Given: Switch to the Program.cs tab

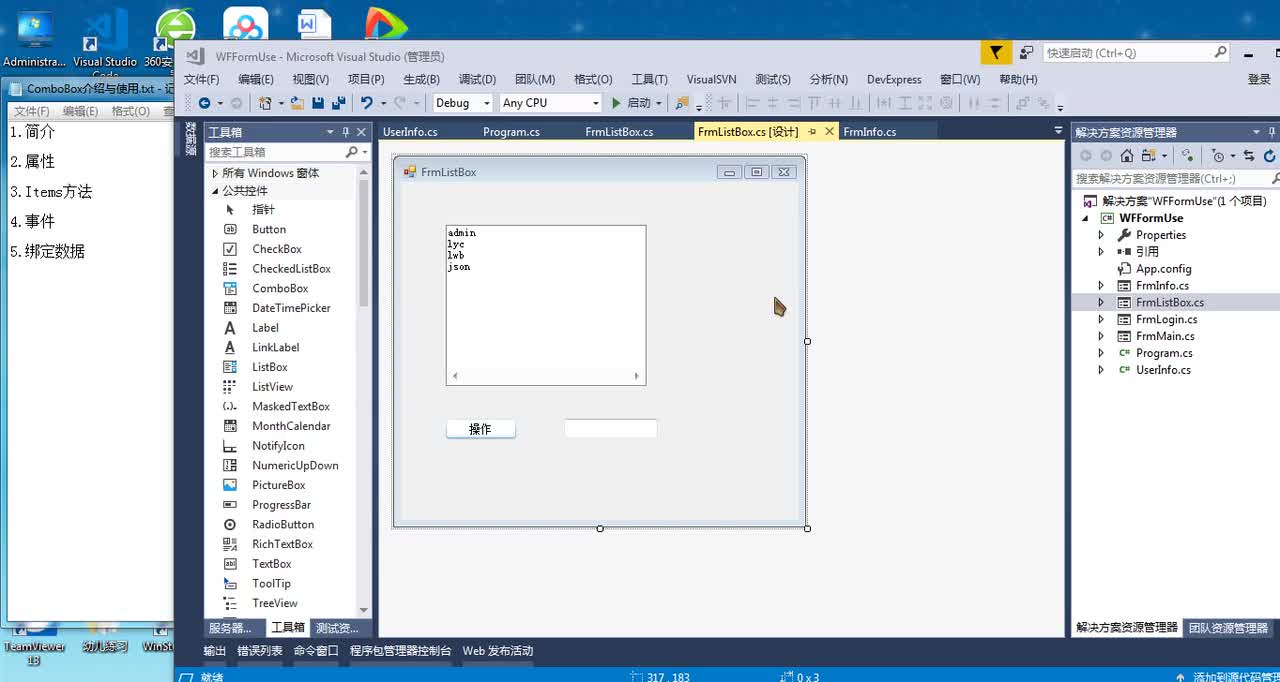Looking at the screenshot, I should coord(511,132).
